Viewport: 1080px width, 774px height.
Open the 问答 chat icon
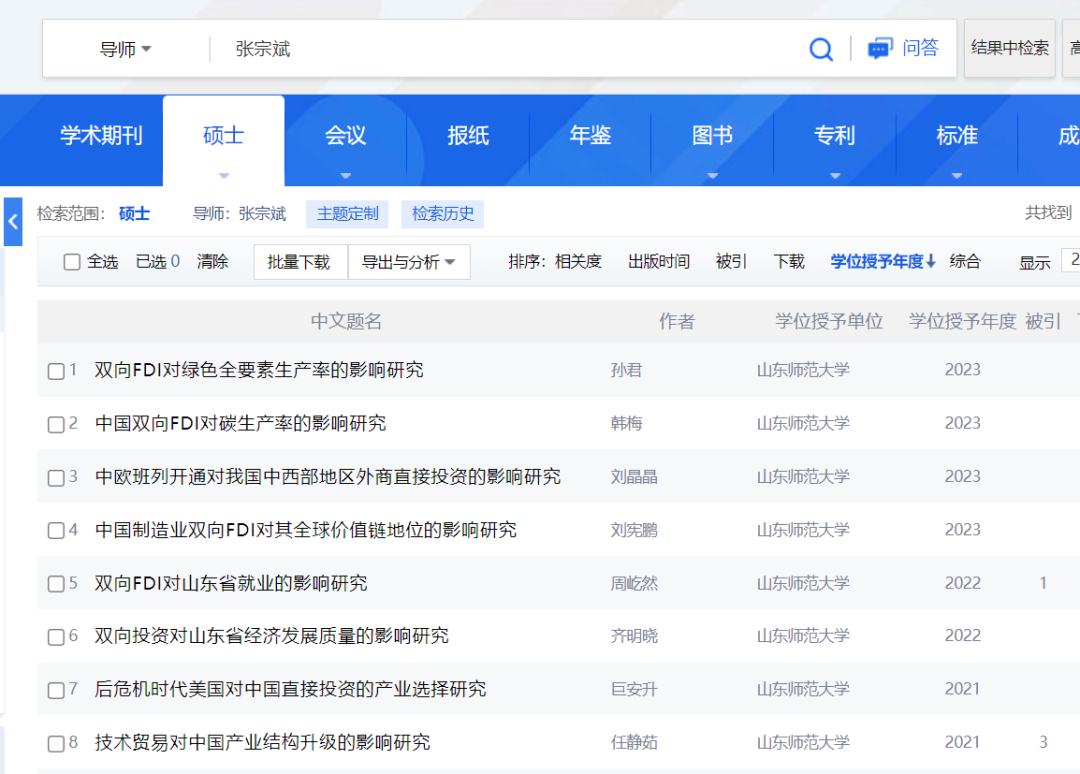click(x=880, y=49)
